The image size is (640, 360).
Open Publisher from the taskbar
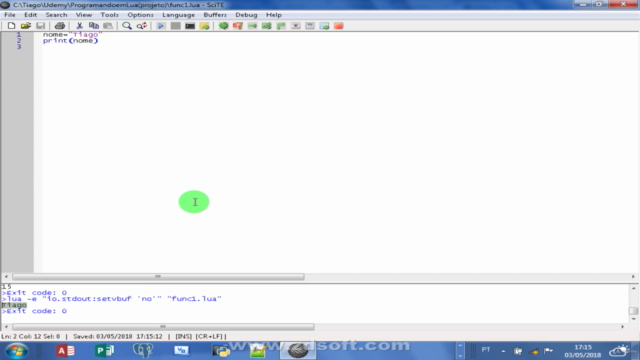pos(104,351)
